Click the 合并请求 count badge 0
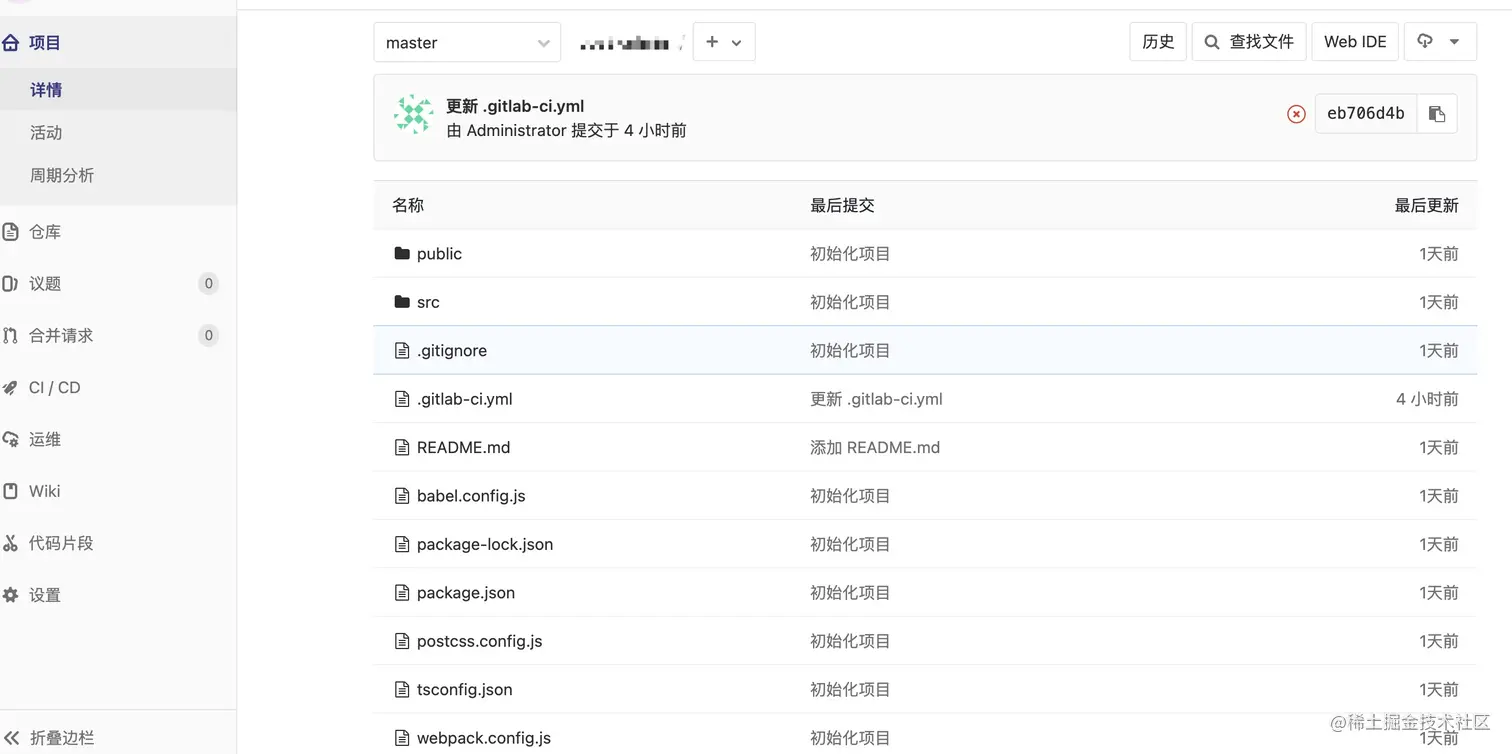This screenshot has height=754, width=1512. pos(208,336)
